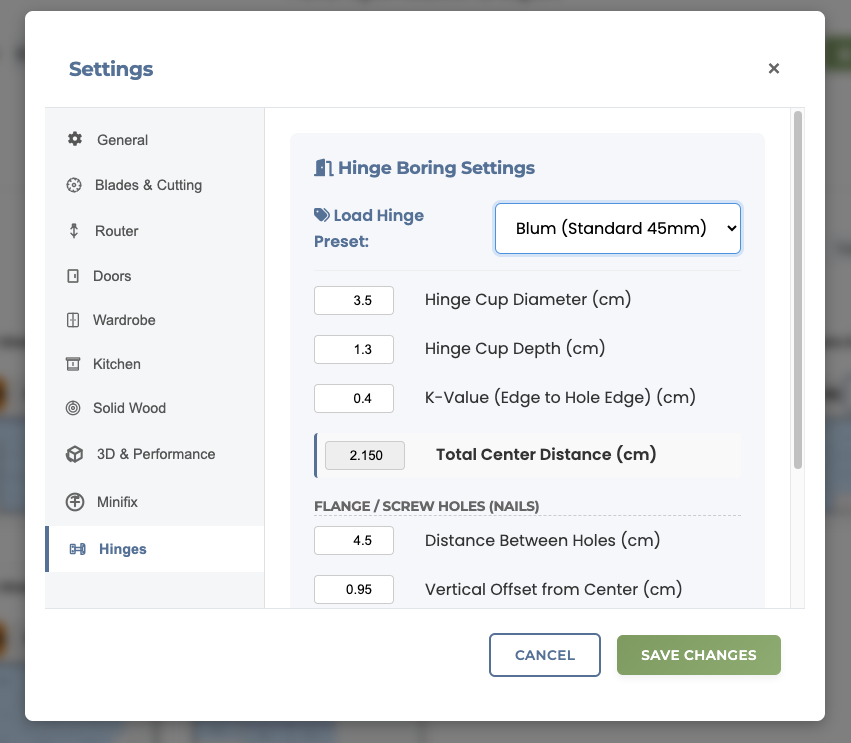Viewport: 851px width, 743px height.
Task: Change preset from Blum Standard 45mm
Action: tap(617, 228)
